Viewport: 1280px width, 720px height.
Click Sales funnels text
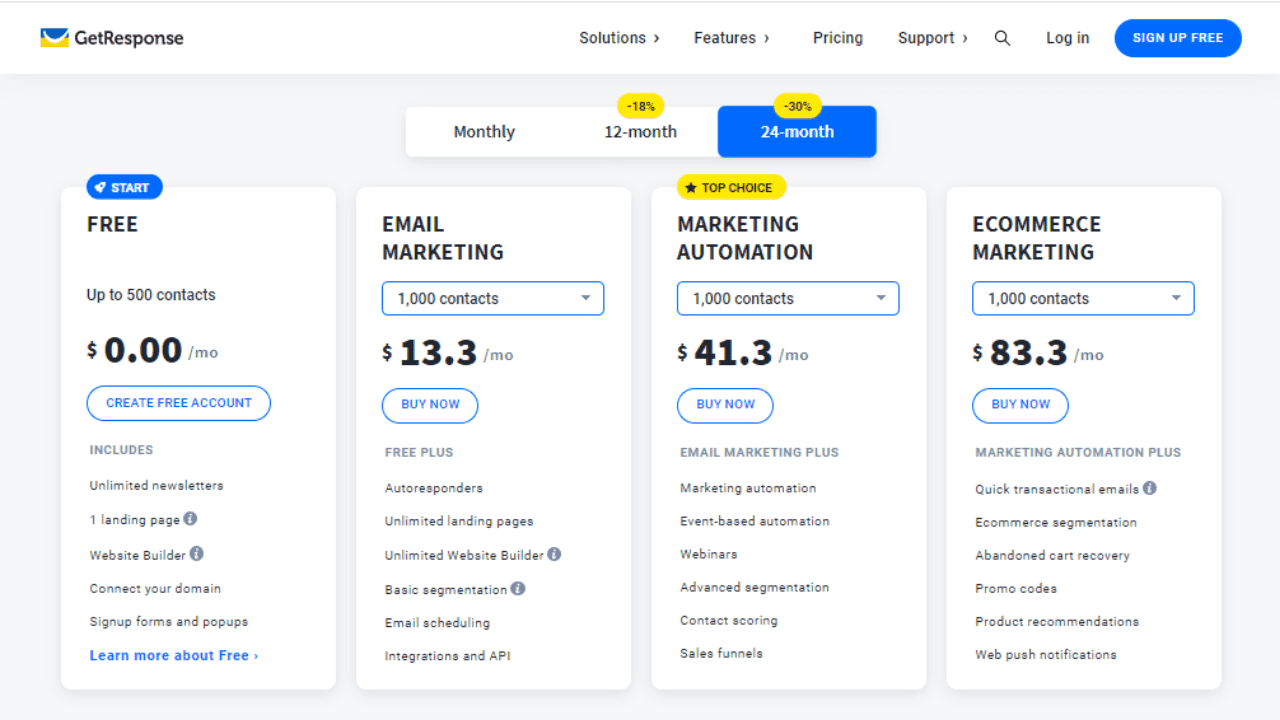tap(721, 653)
